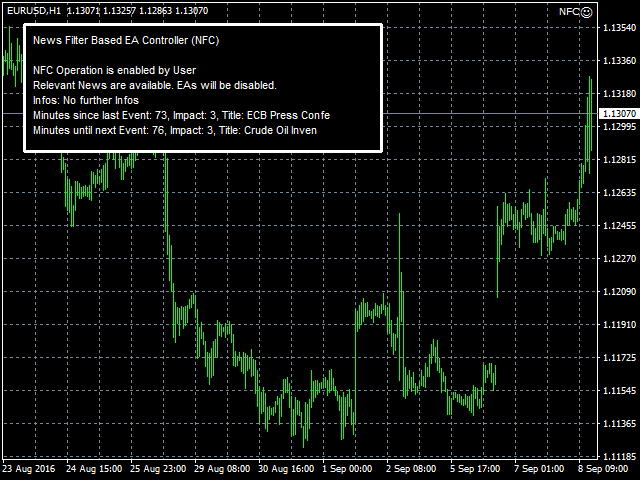Click 'Relevant News are available' line
640x480 pixels.
pyautogui.click(x=155, y=85)
